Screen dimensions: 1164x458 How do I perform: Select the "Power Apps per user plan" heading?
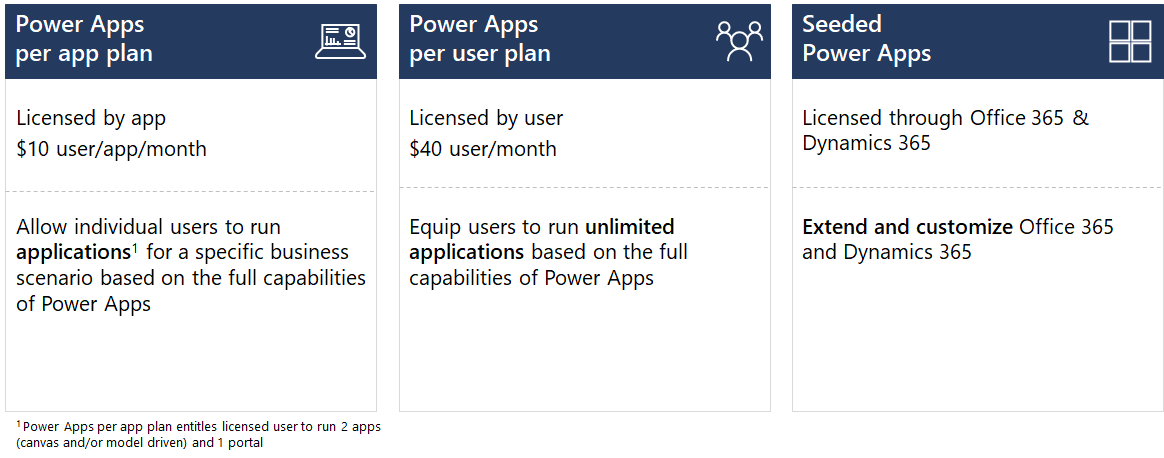pos(480,39)
